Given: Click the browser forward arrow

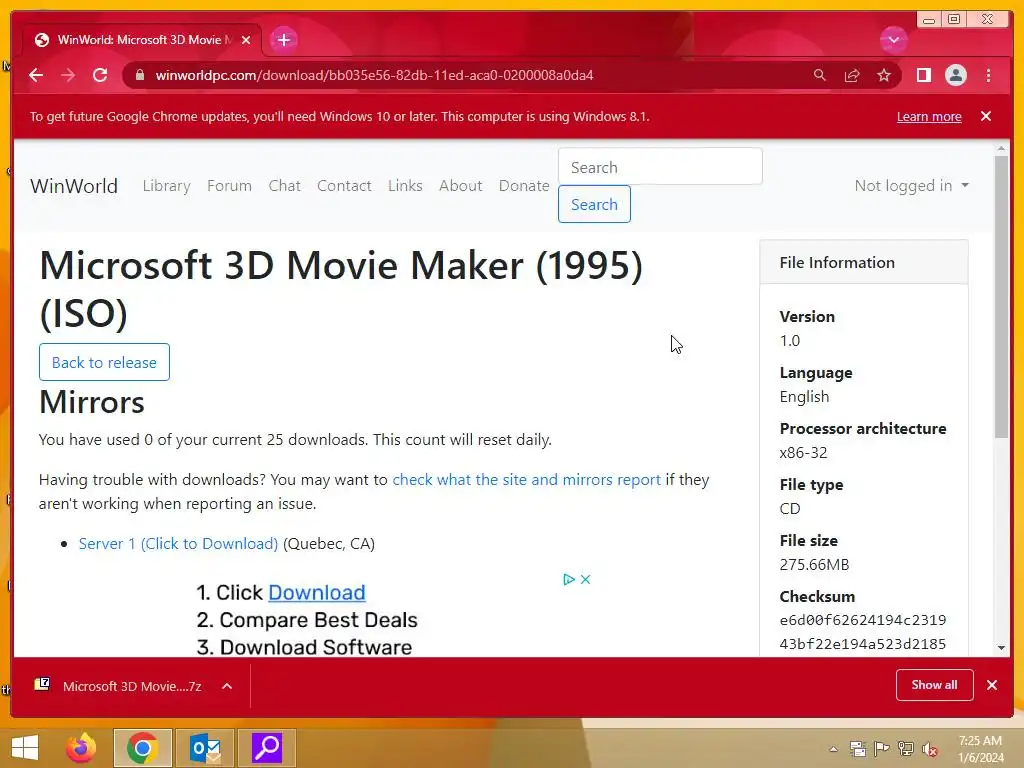Looking at the screenshot, I should click(x=68, y=75).
